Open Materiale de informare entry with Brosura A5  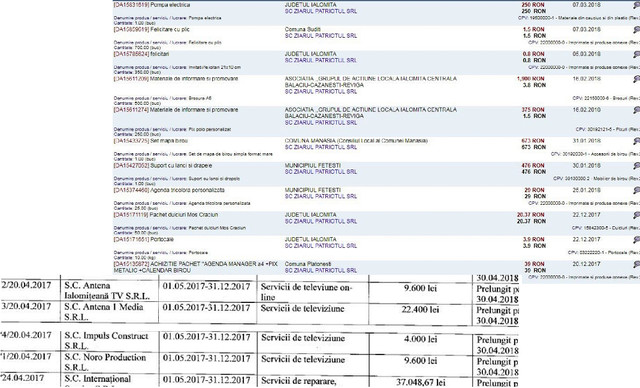176,78
